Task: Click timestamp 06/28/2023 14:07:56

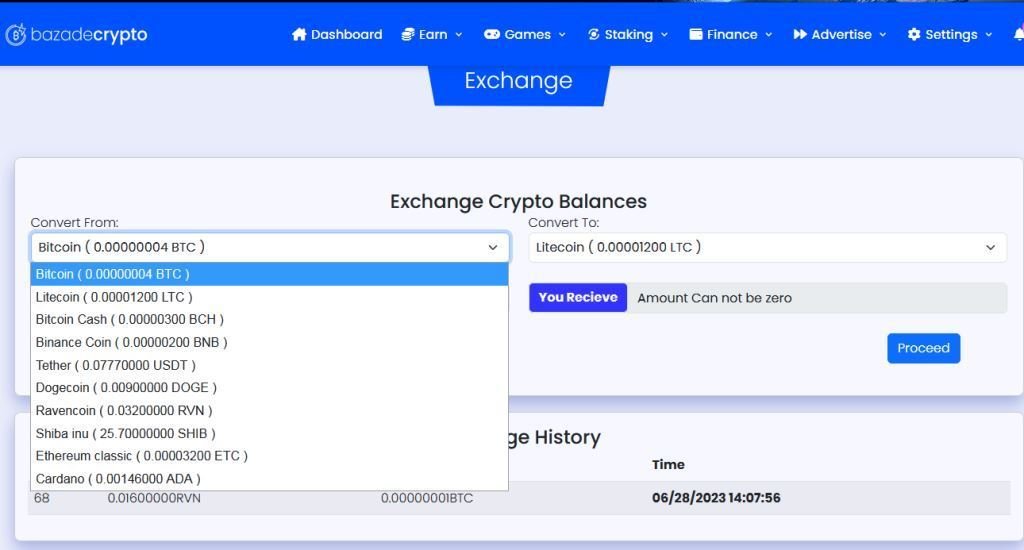Action: tap(716, 498)
